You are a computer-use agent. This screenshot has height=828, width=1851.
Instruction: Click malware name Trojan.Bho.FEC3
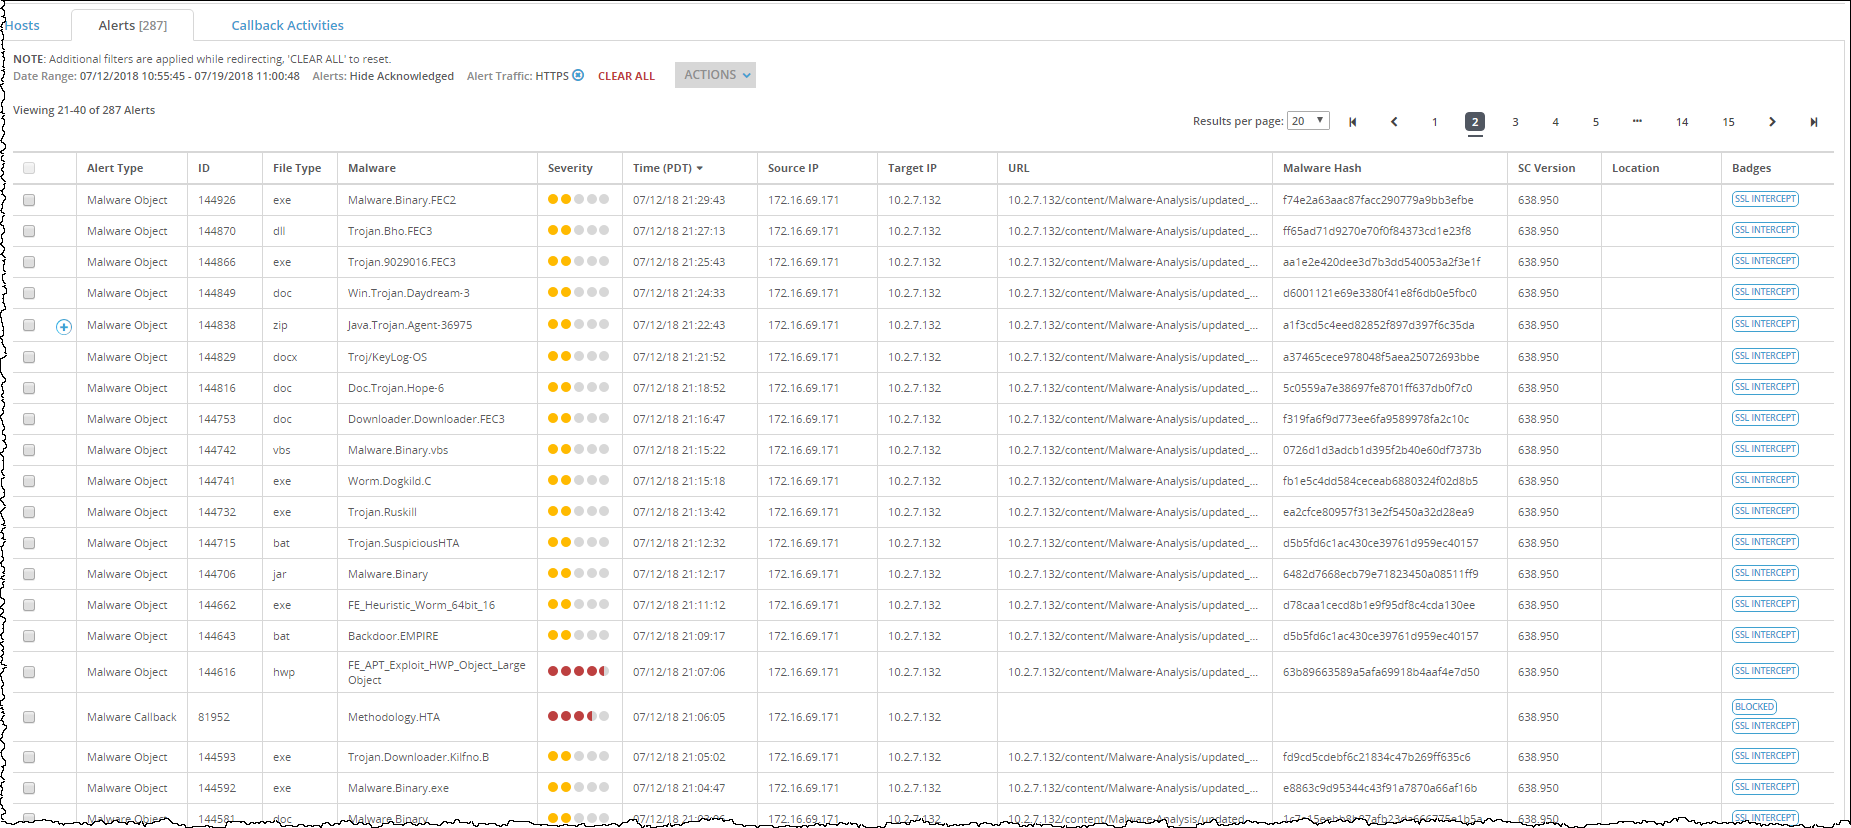[x=390, y=231]
